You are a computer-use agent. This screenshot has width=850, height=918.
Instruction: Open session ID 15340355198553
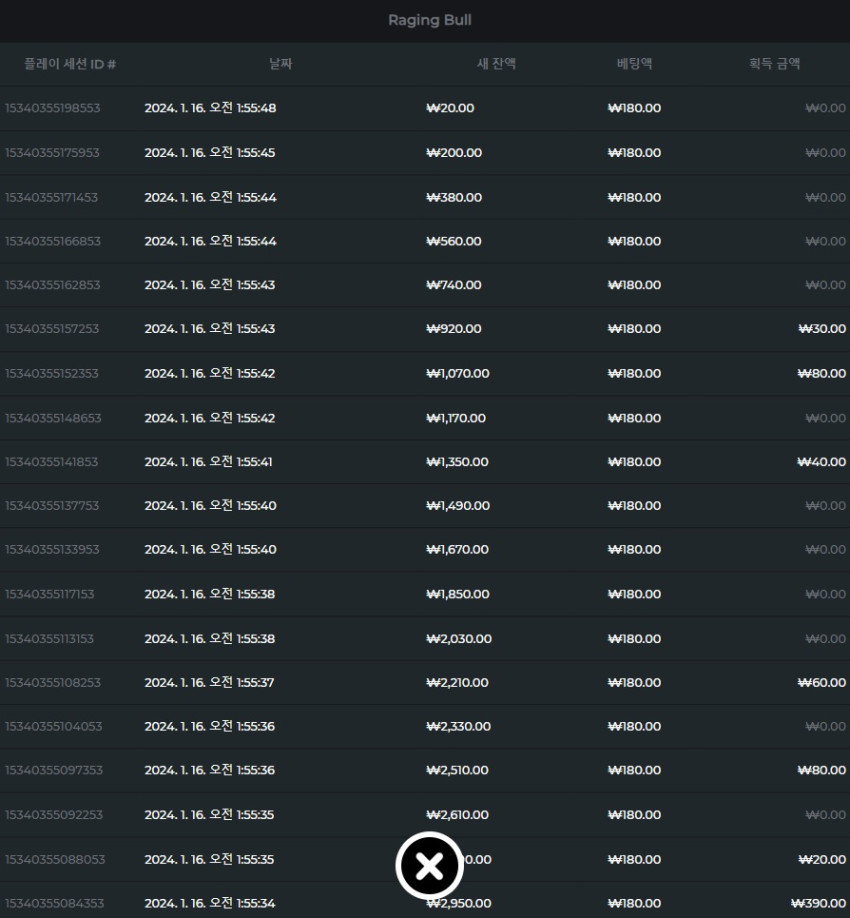click(53, 108)
